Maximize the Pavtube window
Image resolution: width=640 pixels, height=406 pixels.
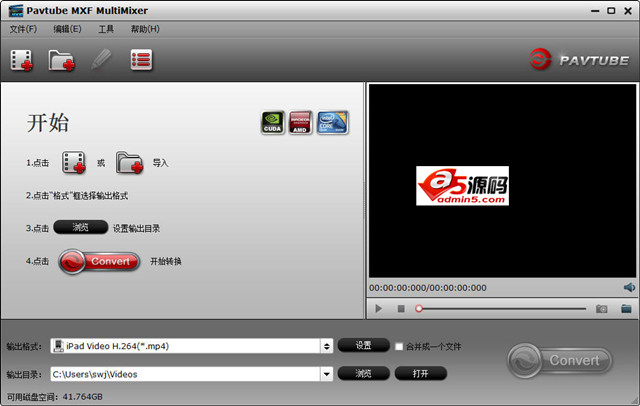pyautogui.click(x=611, y=11)
